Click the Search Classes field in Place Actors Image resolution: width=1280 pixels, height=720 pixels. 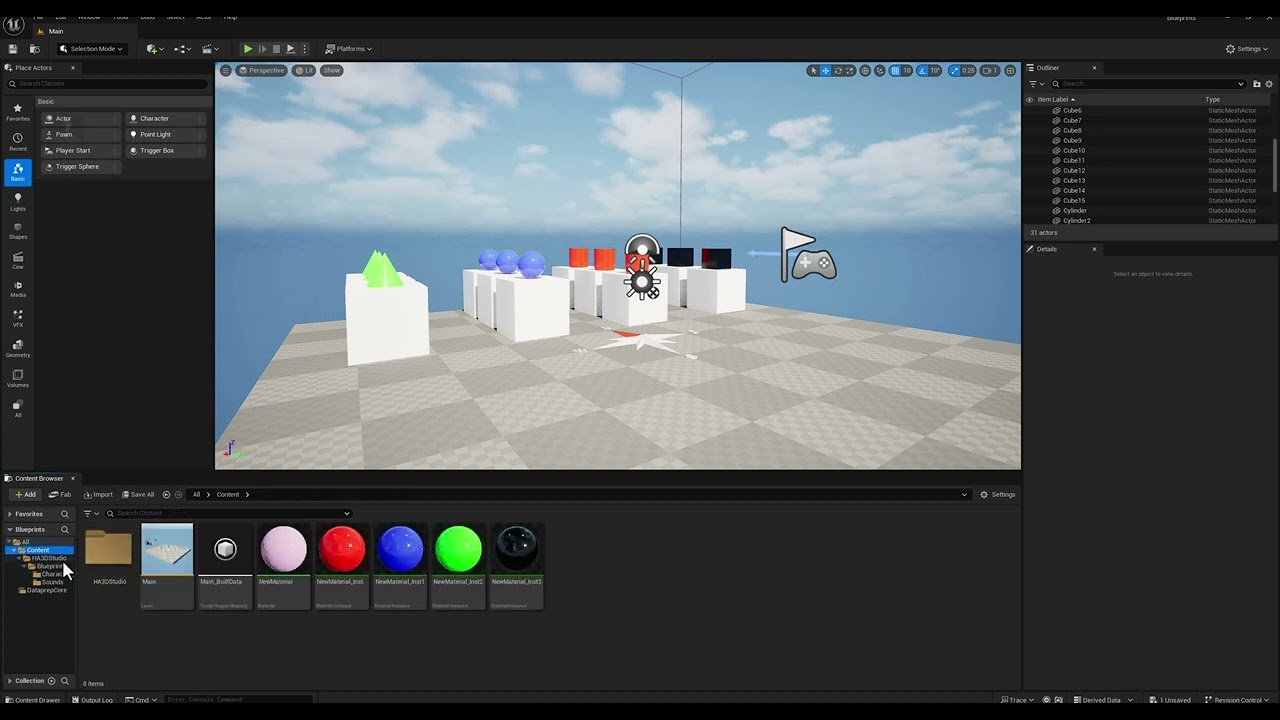108,84
